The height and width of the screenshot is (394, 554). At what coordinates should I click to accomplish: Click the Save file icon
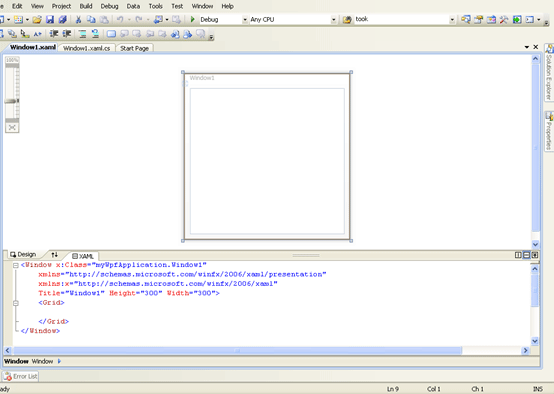click(50, 19)
